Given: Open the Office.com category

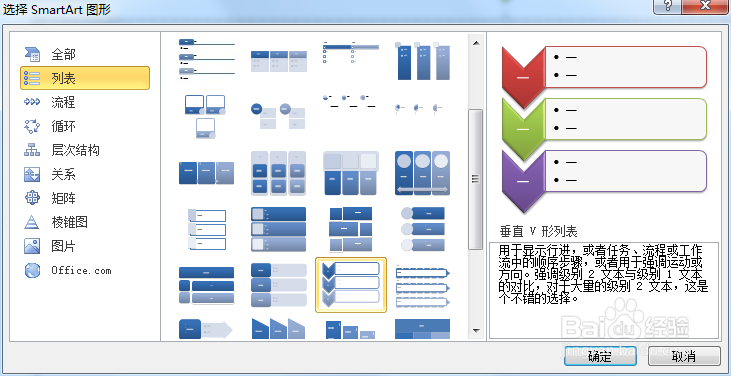Looking at the screenshot, I should [85, 270].
